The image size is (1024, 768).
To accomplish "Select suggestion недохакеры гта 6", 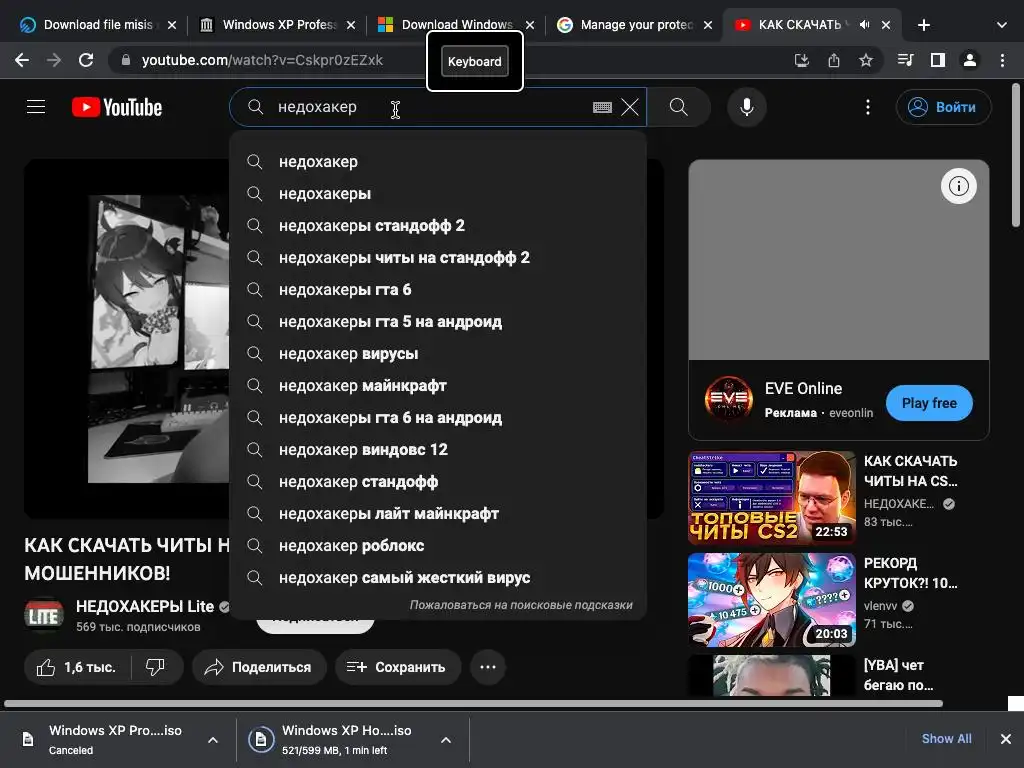I will [438, 290].
